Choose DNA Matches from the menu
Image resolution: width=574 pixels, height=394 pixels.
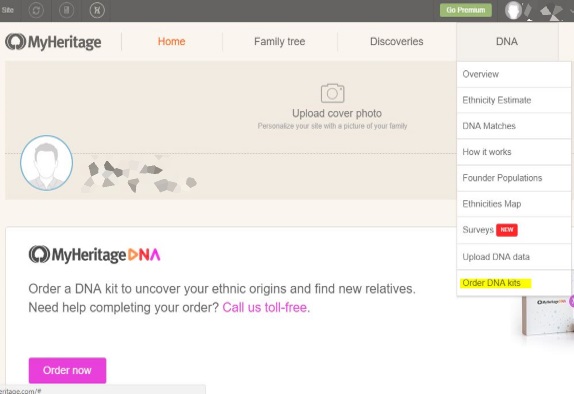(x=514, y=126)
